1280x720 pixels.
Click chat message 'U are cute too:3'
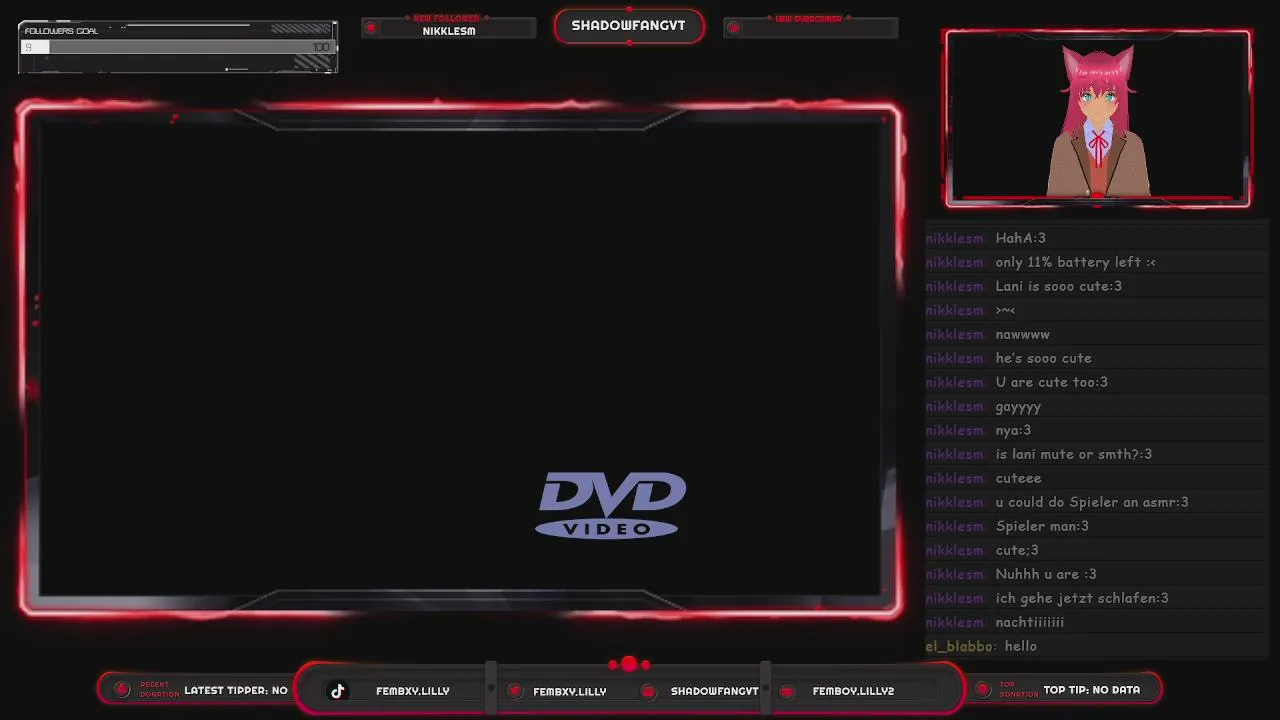pyautogui.click(x=1052, y=382)
